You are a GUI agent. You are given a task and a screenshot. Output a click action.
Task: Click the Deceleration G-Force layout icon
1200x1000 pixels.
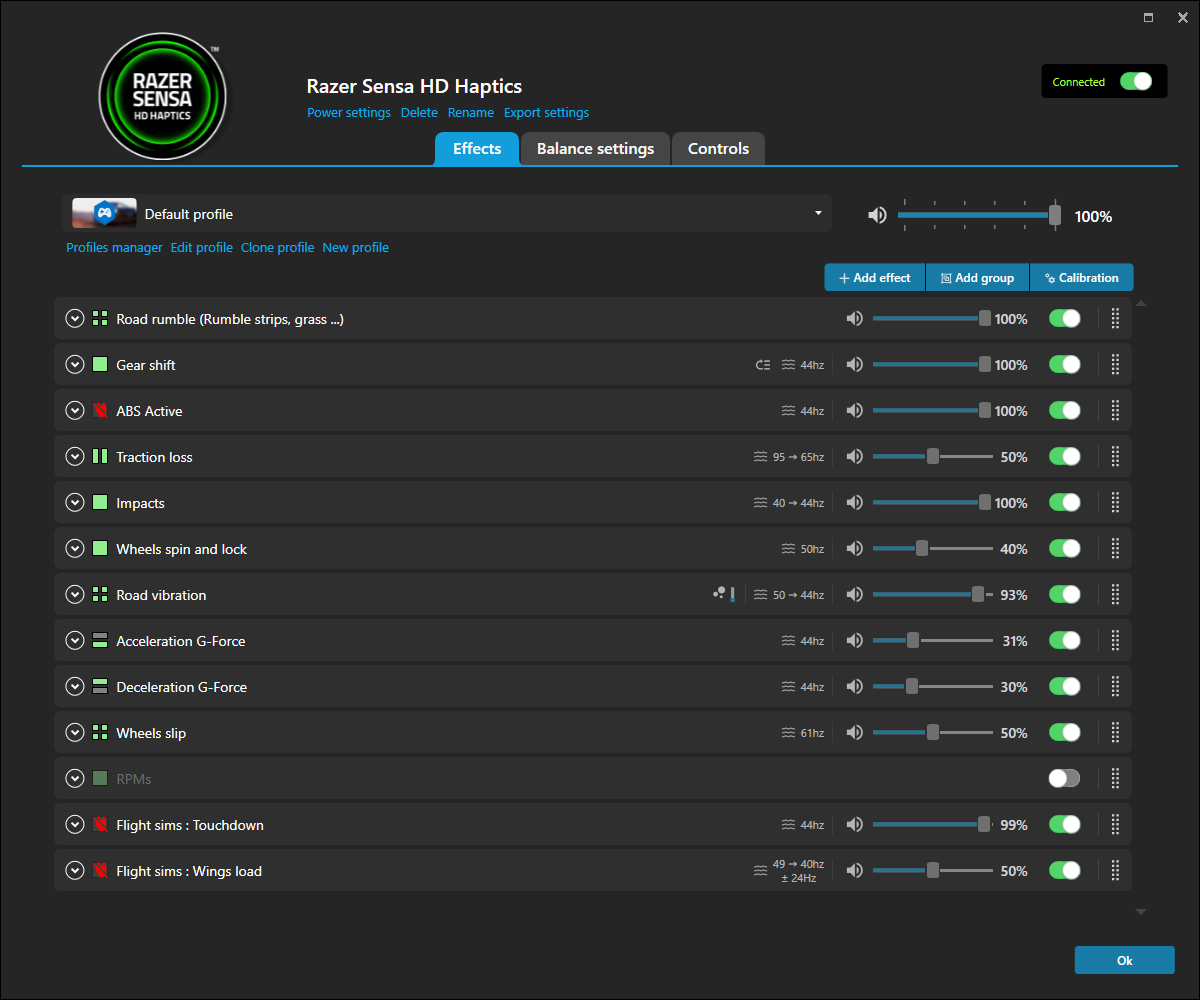(100, 687)
